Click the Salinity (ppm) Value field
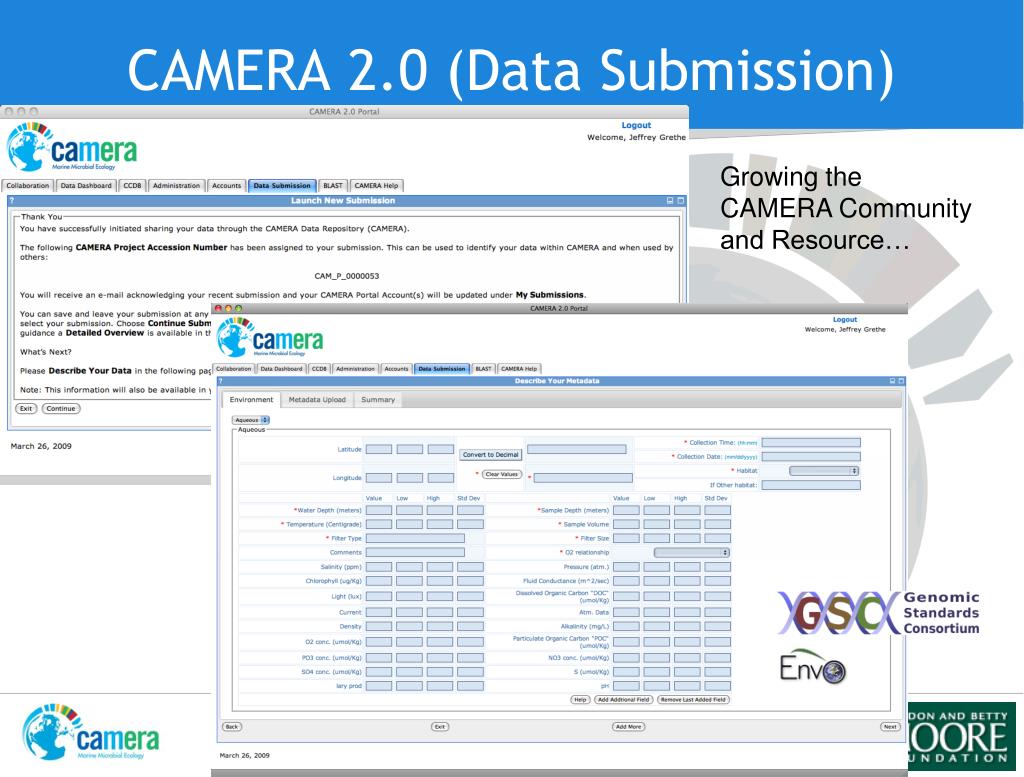The width and height of the screenshot is (1024, 777). coord(379,567)
